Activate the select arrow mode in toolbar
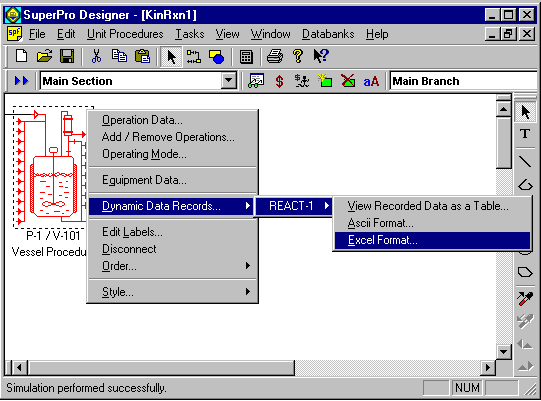 pos(171,57)
